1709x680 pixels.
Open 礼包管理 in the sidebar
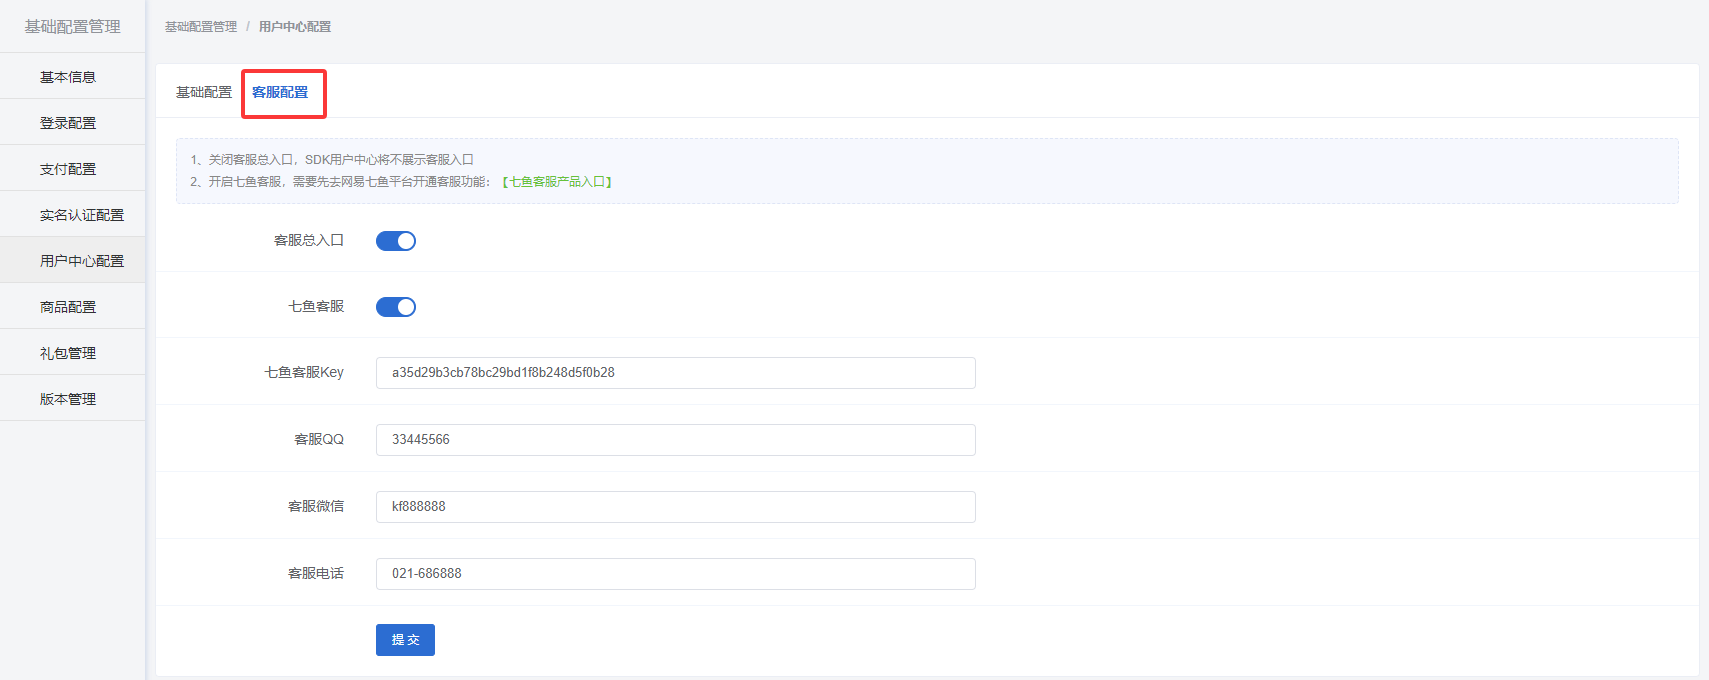point(72,353)
